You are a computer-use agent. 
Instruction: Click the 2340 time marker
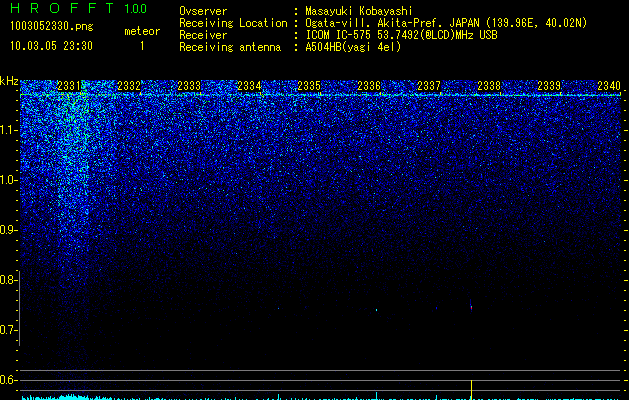coord(609,85)
